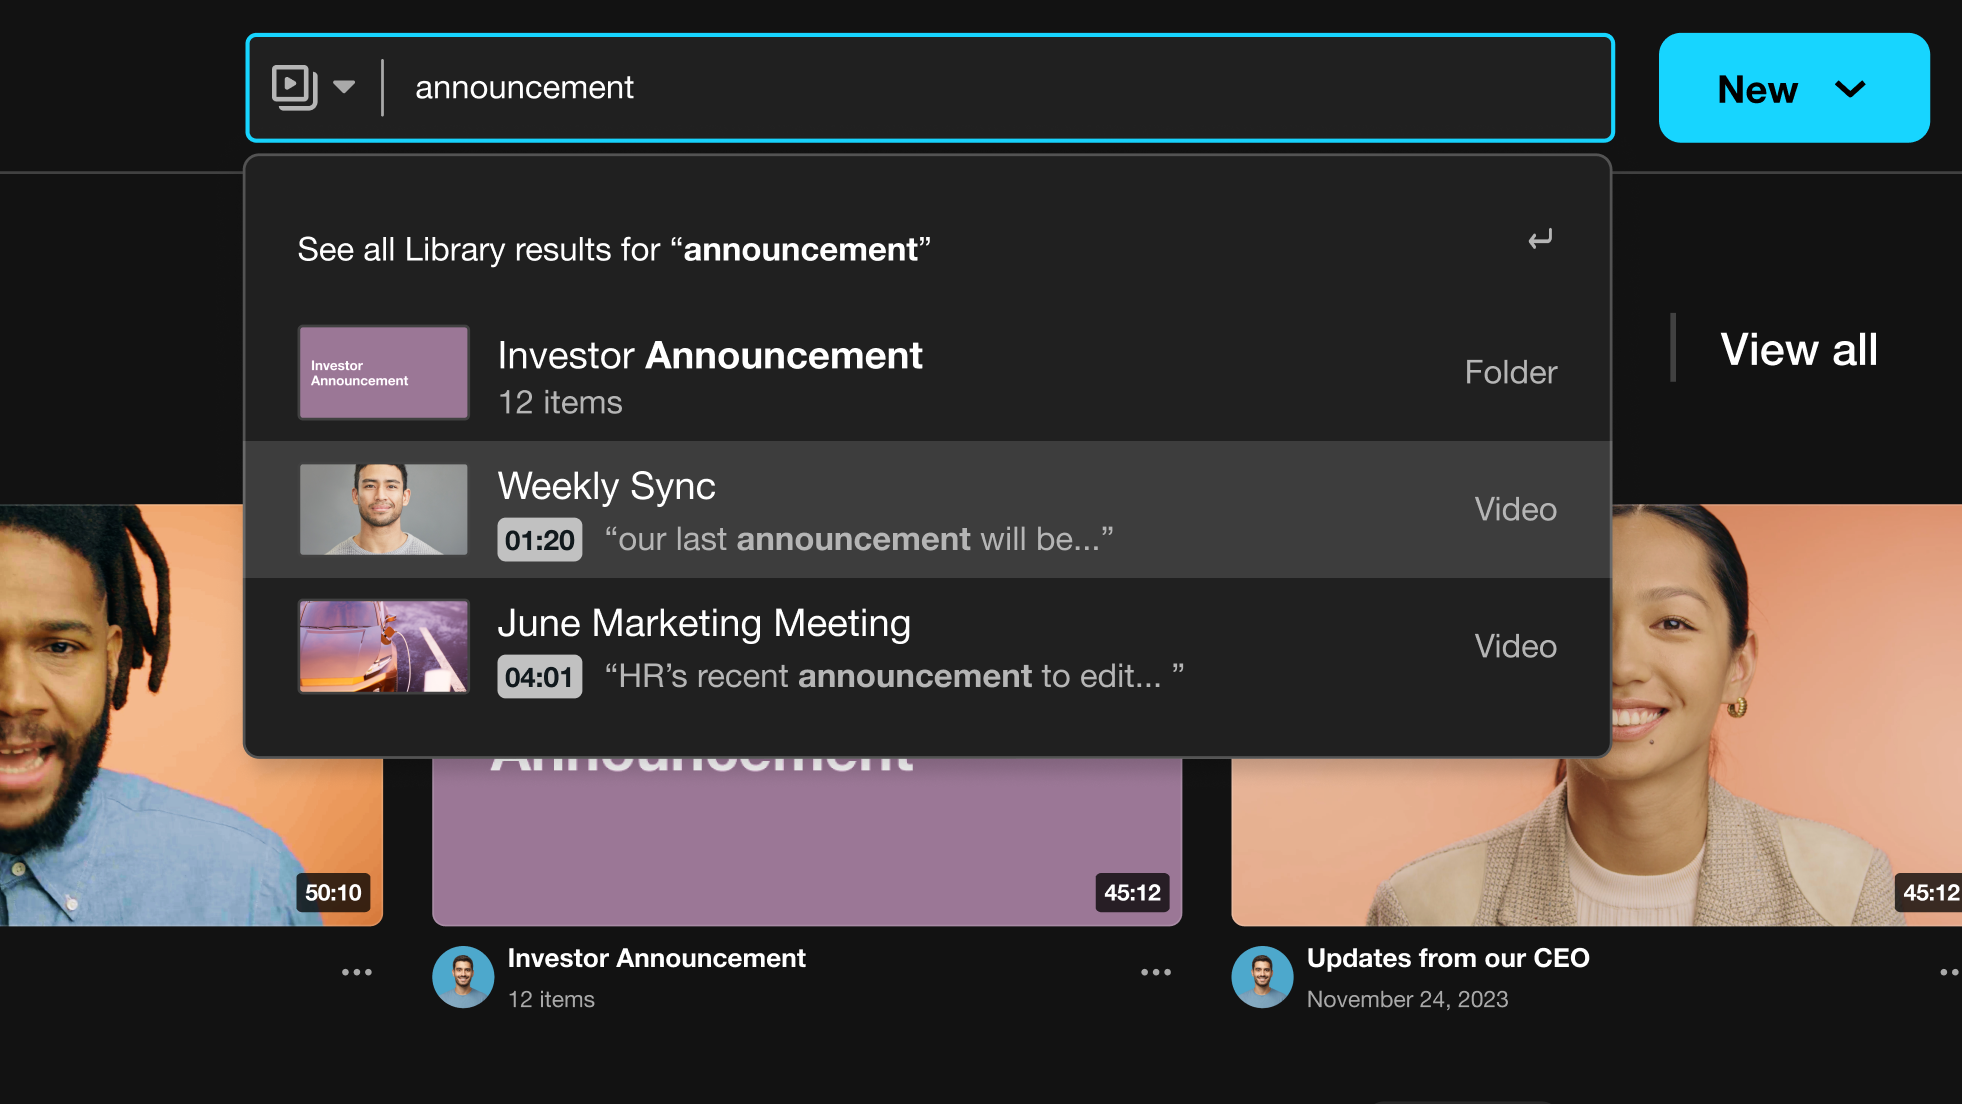
Task: Click Investor Announcement purple folder thumbnail
Action: [384, 372]
